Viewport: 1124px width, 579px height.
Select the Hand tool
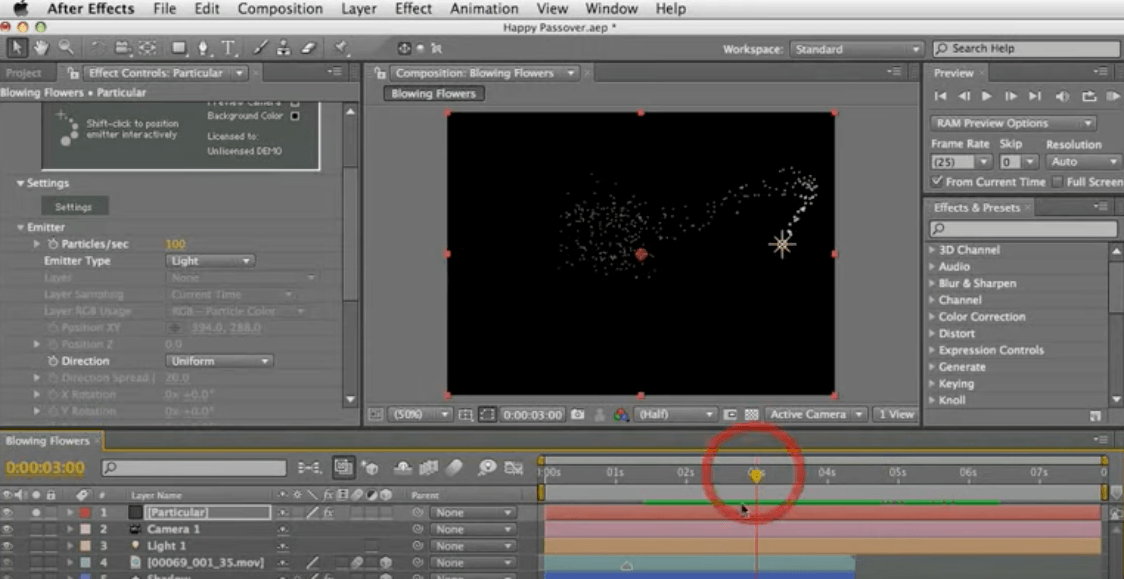pos(41,47)
